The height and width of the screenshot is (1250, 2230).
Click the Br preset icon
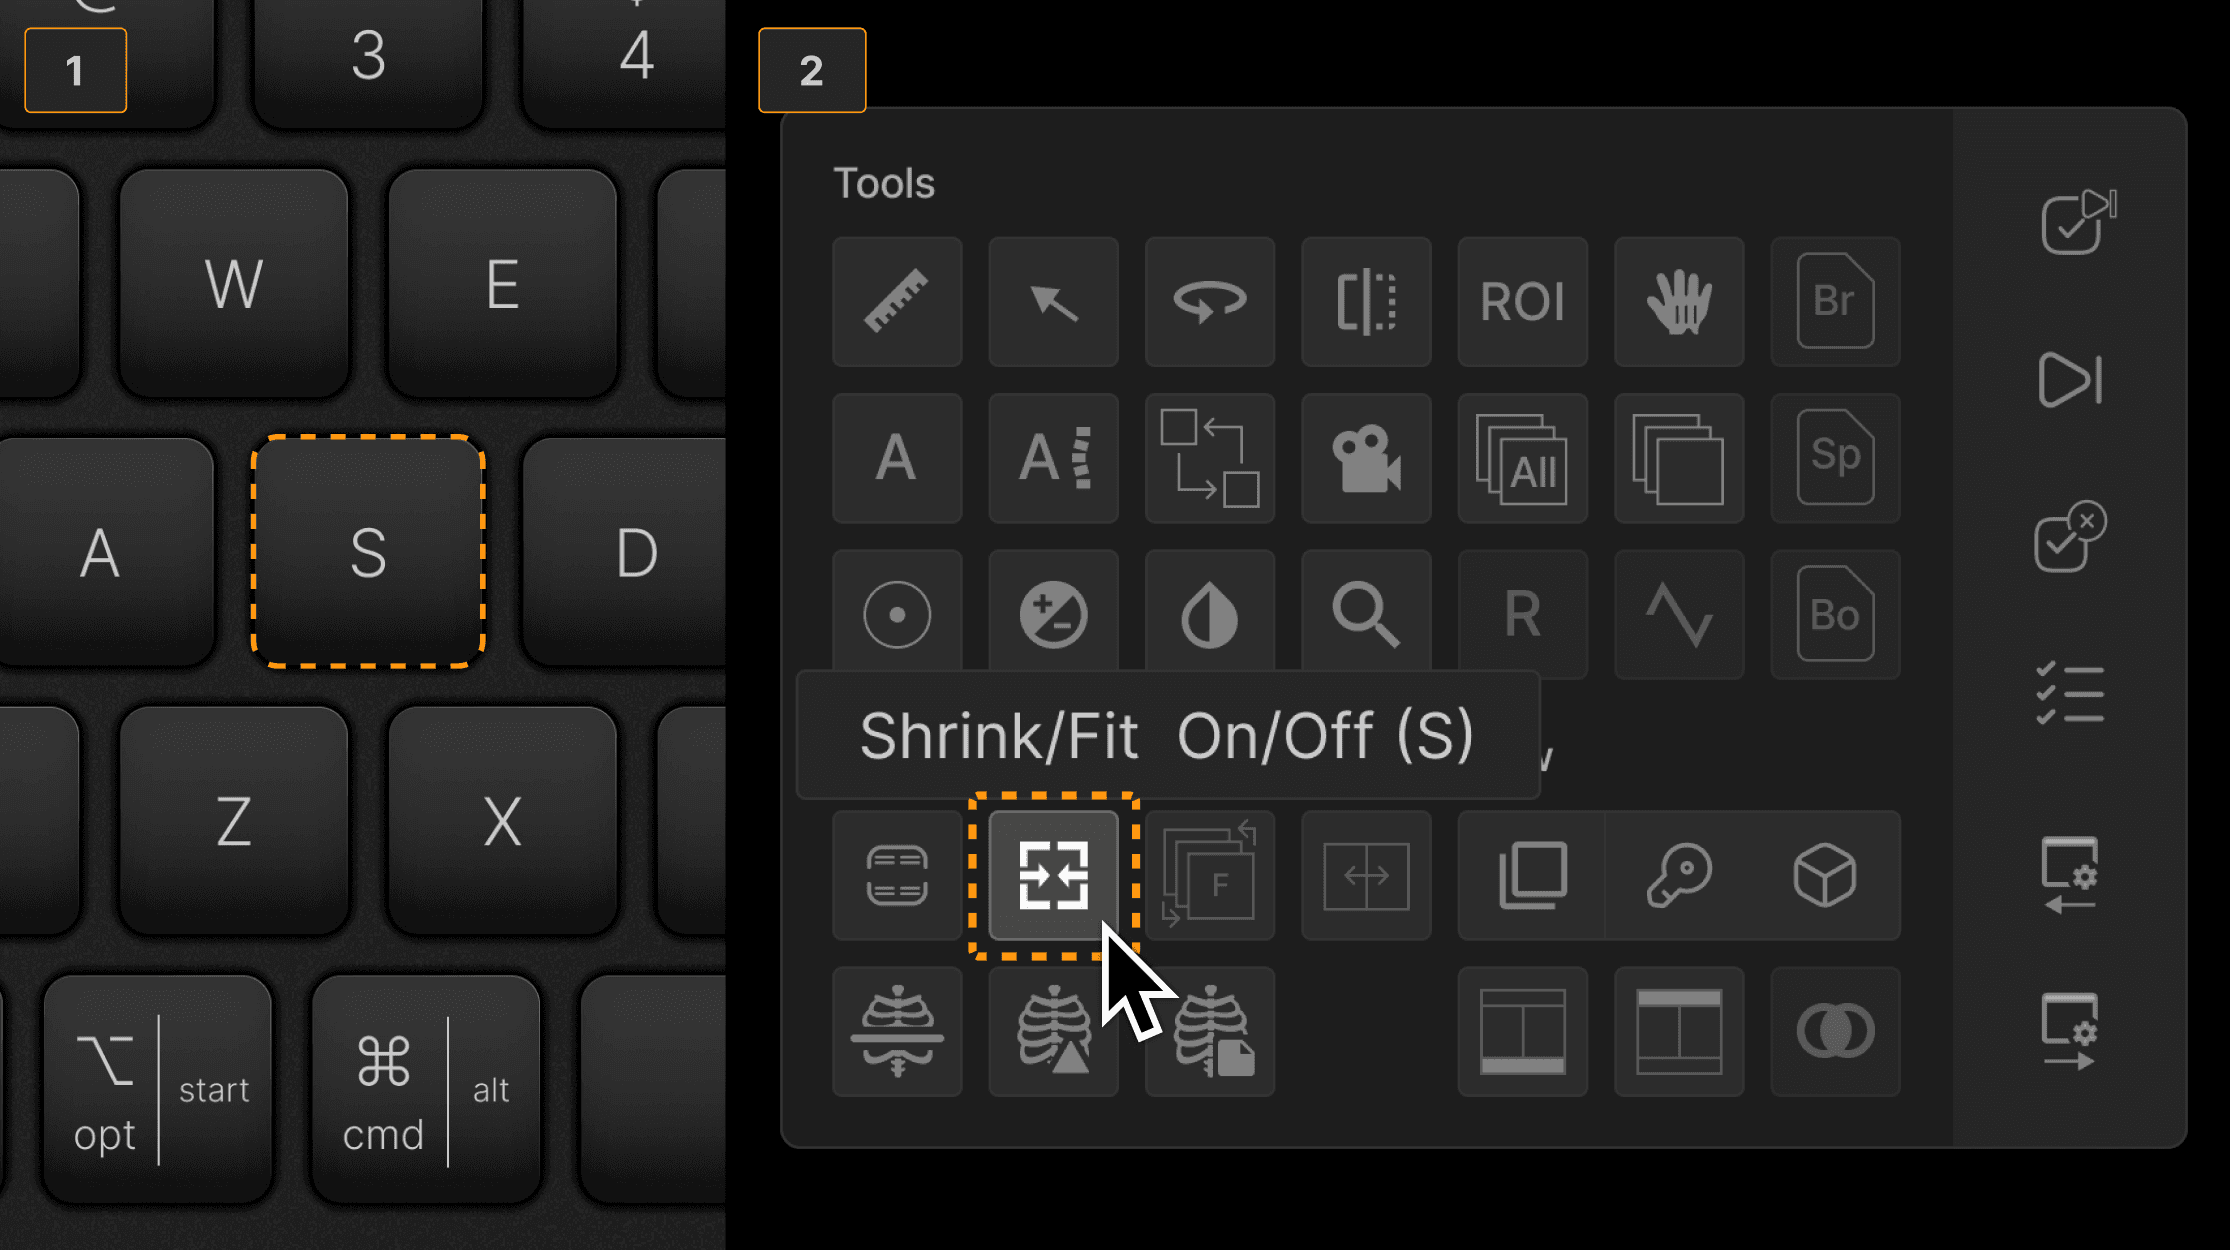[1835, 301]
